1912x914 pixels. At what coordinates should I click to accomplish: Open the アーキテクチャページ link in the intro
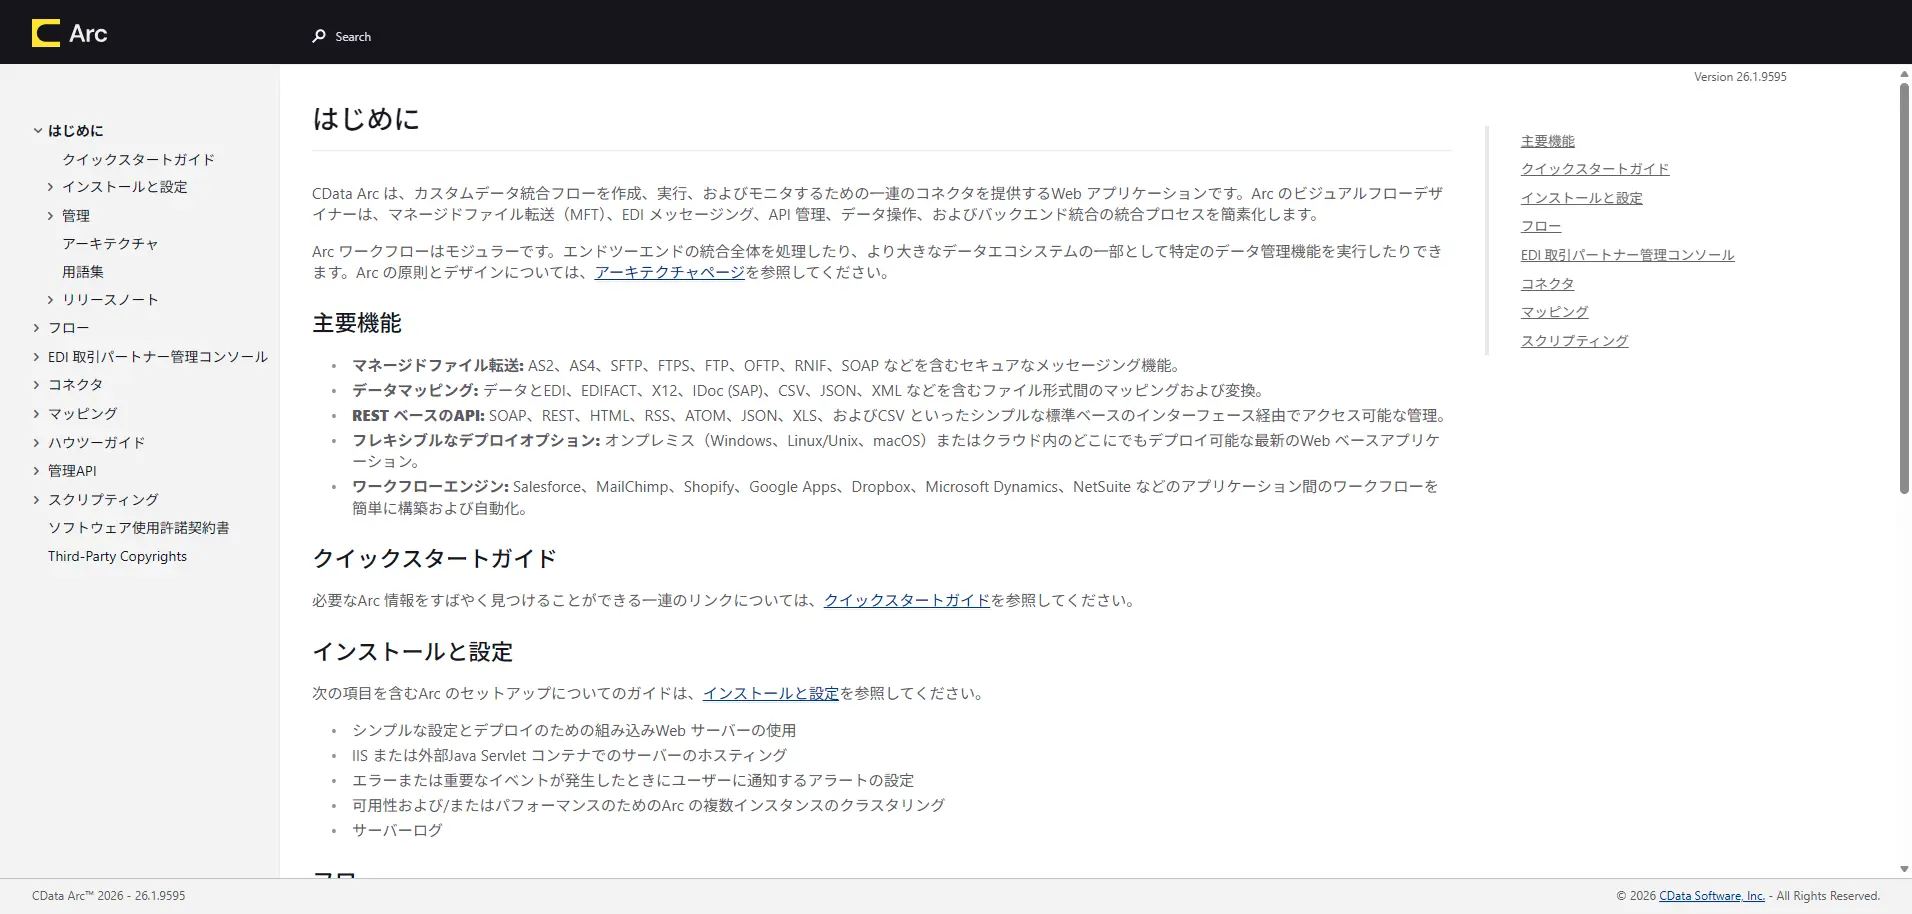(669, 272)
